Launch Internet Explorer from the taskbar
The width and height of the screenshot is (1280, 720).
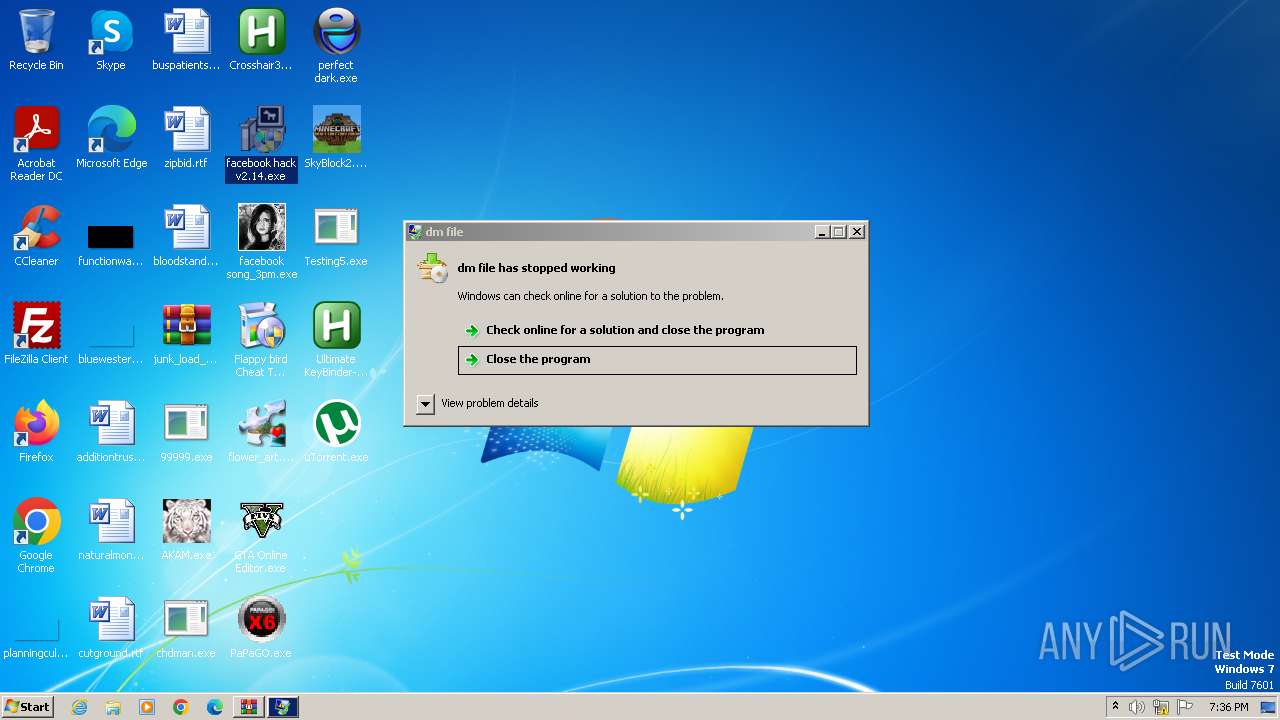click(x=79, y=707)
